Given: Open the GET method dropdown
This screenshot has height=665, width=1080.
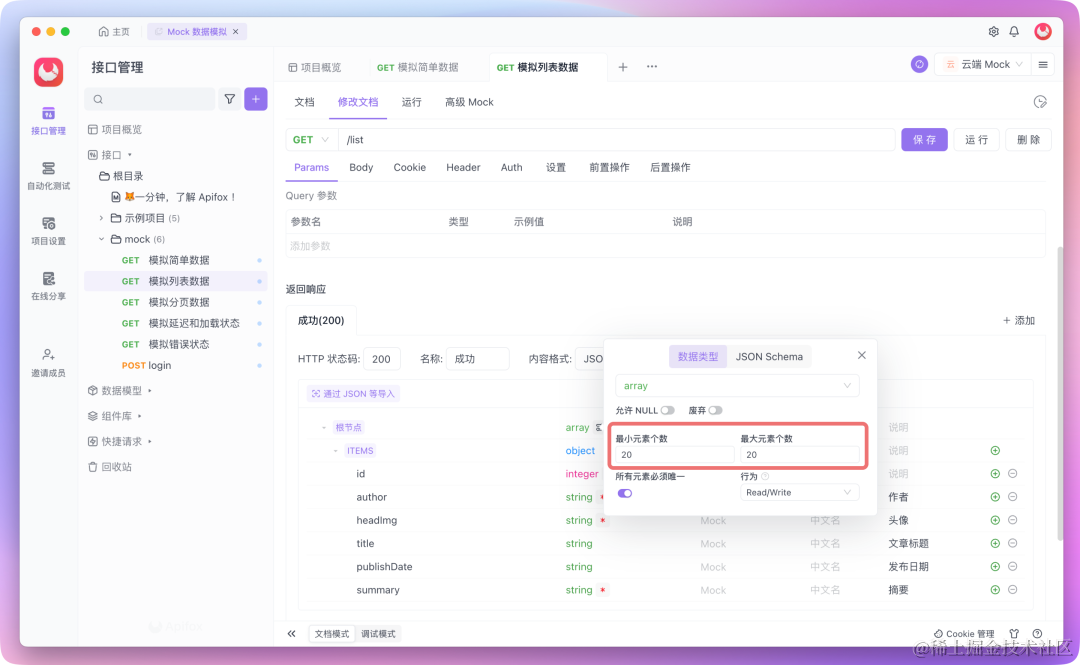Looking at the screenshot, I should click(x=311, y=140).
